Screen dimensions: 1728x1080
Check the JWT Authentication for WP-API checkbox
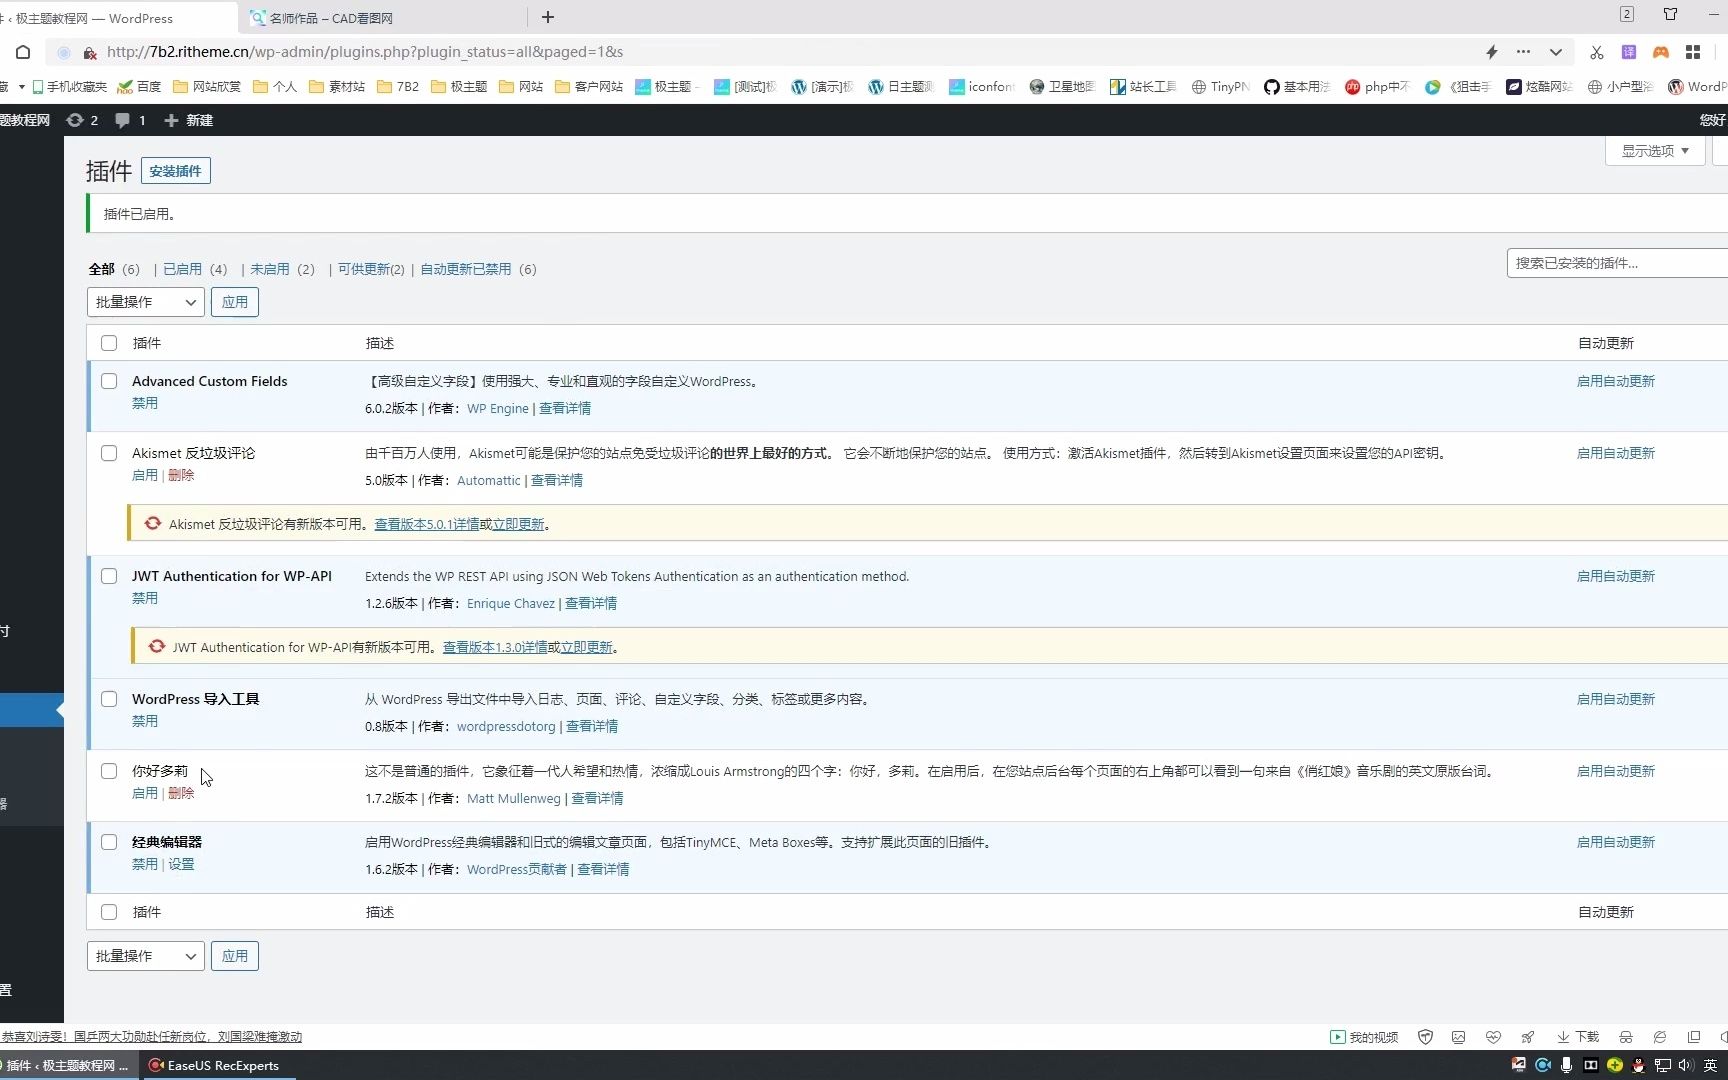(109, 576)
